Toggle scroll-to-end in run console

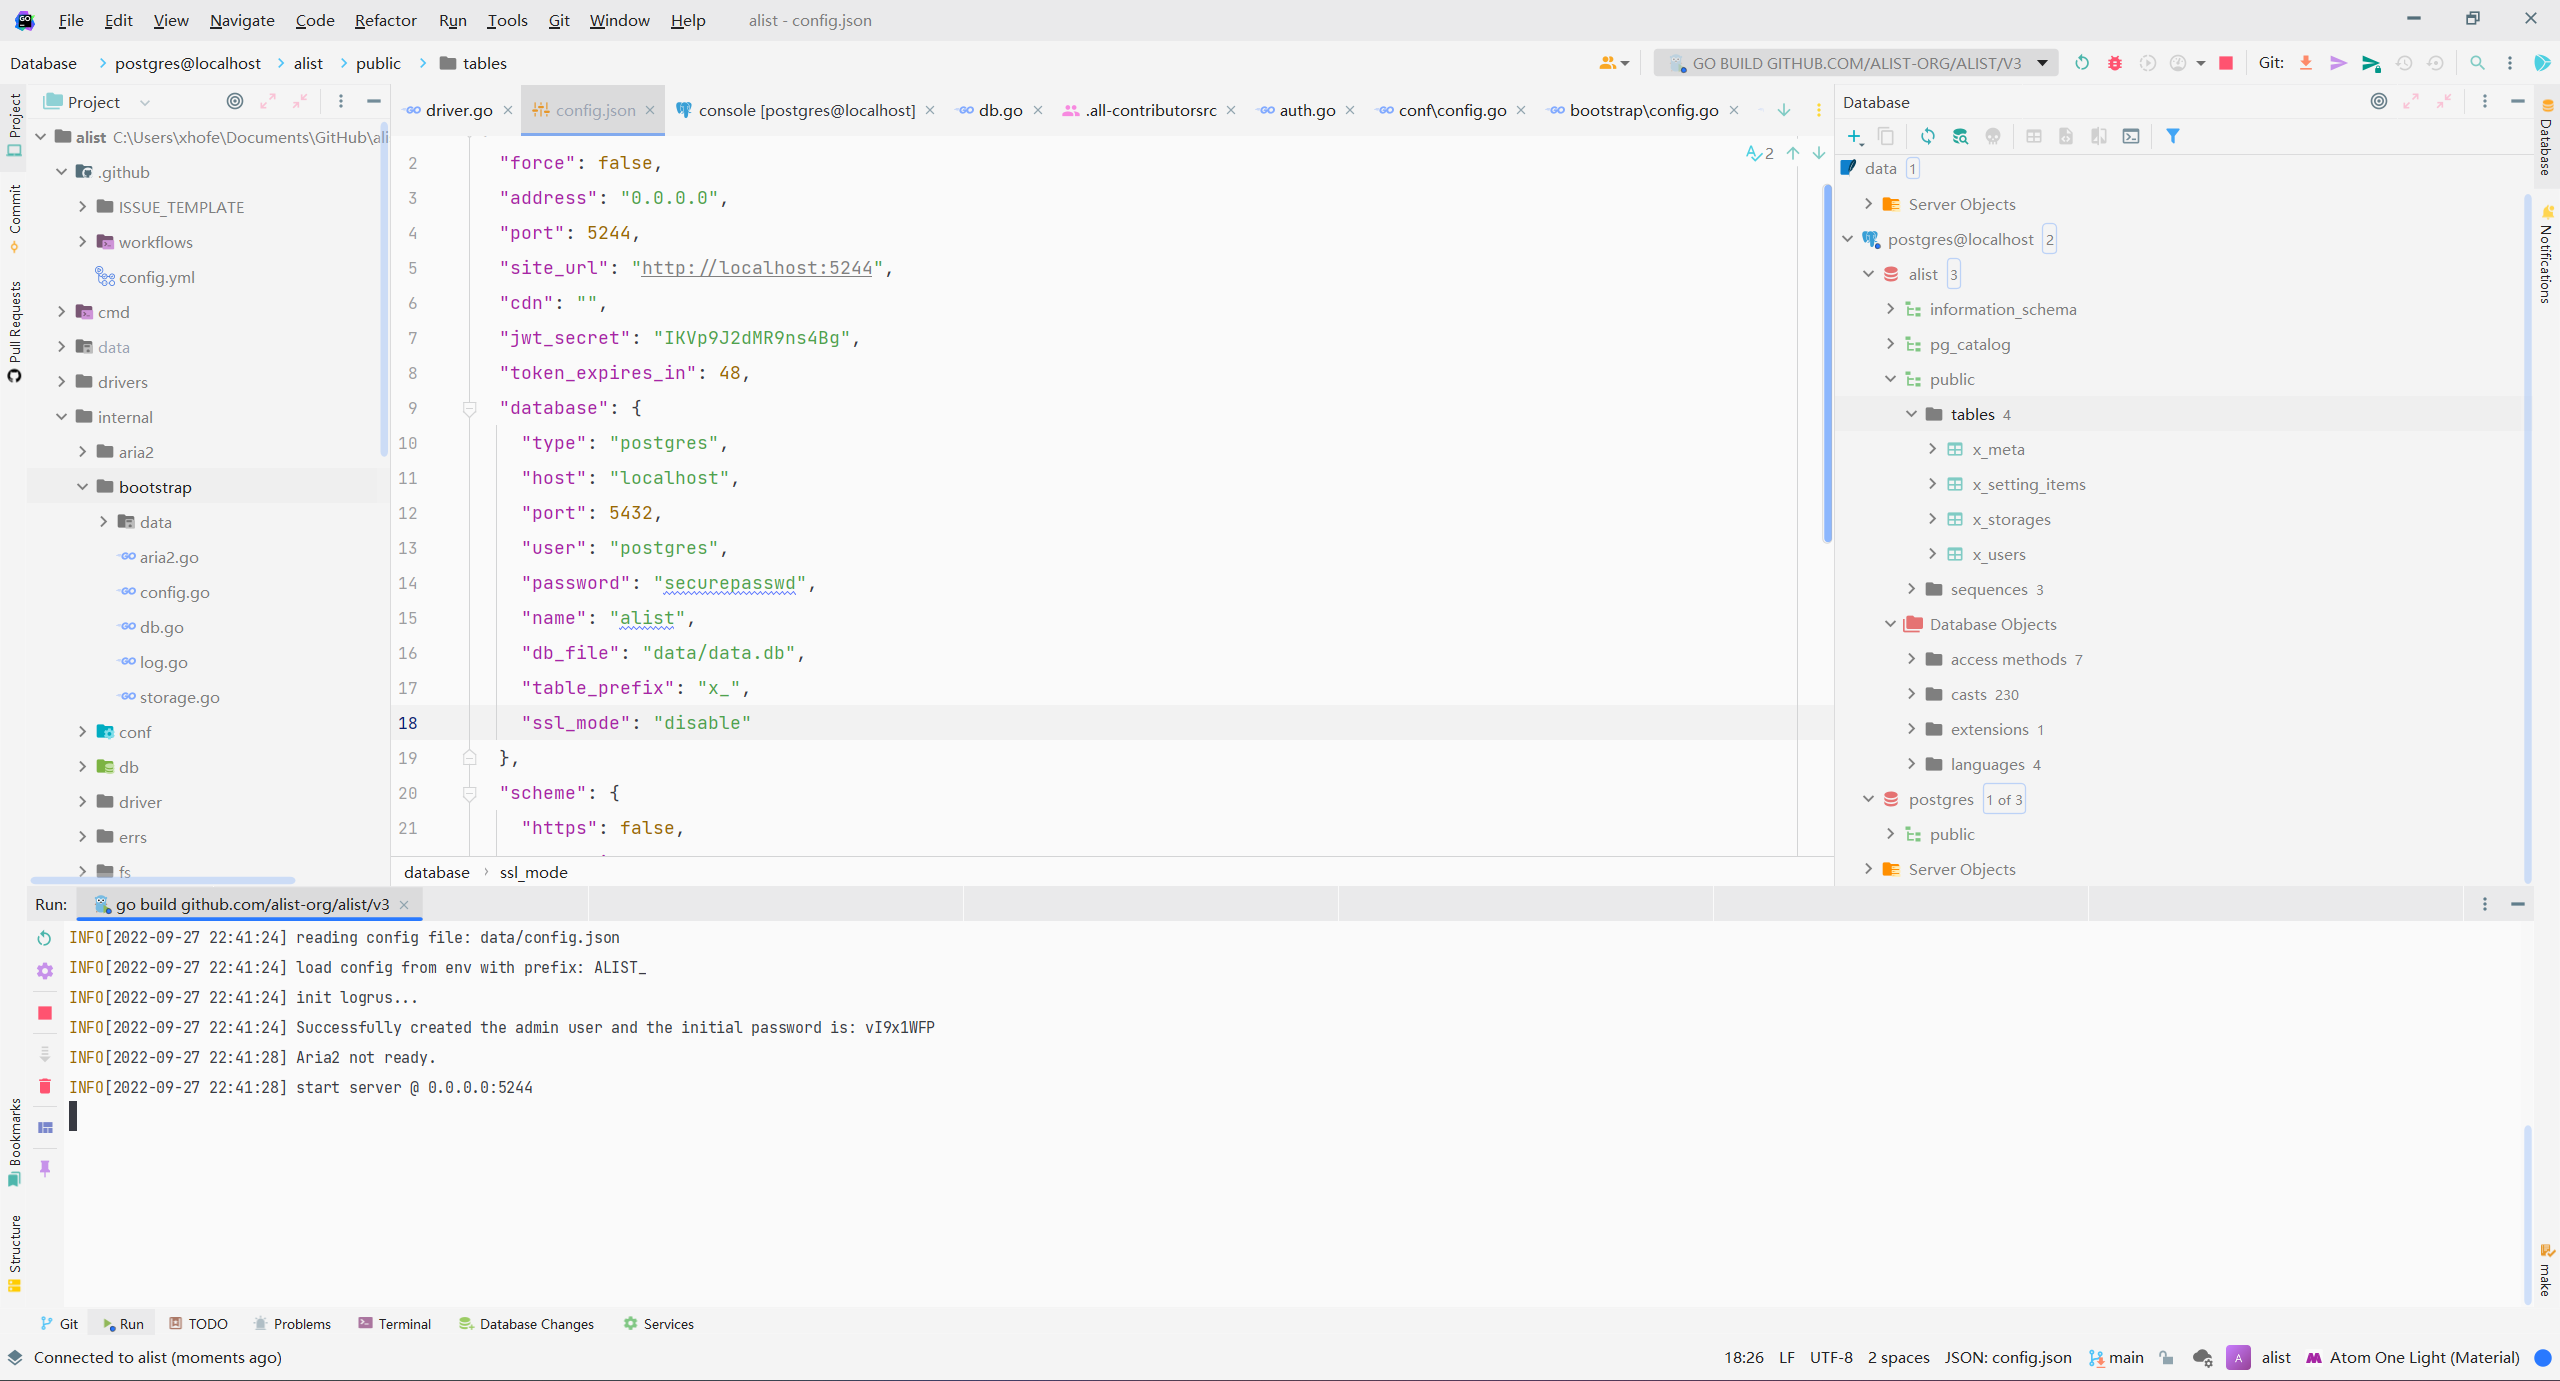[x=45, y=1052]
